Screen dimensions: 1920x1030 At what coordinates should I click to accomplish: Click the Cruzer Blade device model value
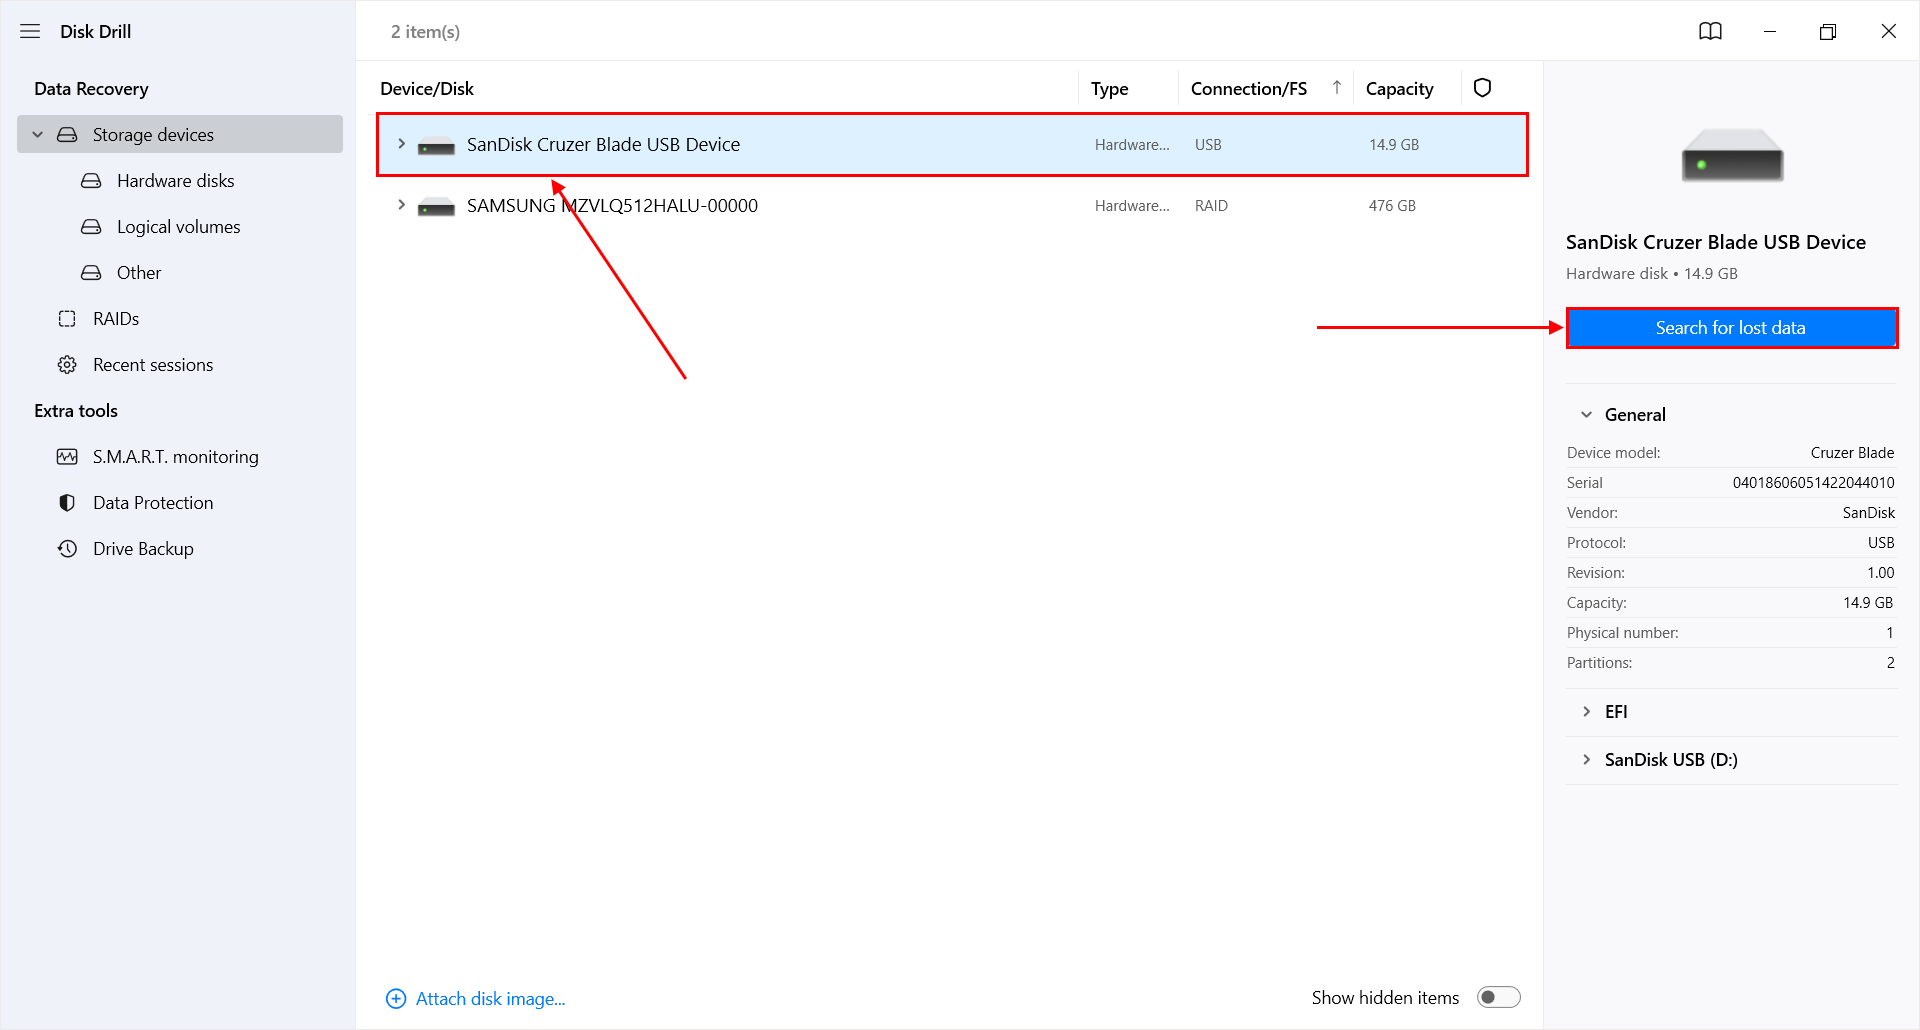click(1852, 453)
